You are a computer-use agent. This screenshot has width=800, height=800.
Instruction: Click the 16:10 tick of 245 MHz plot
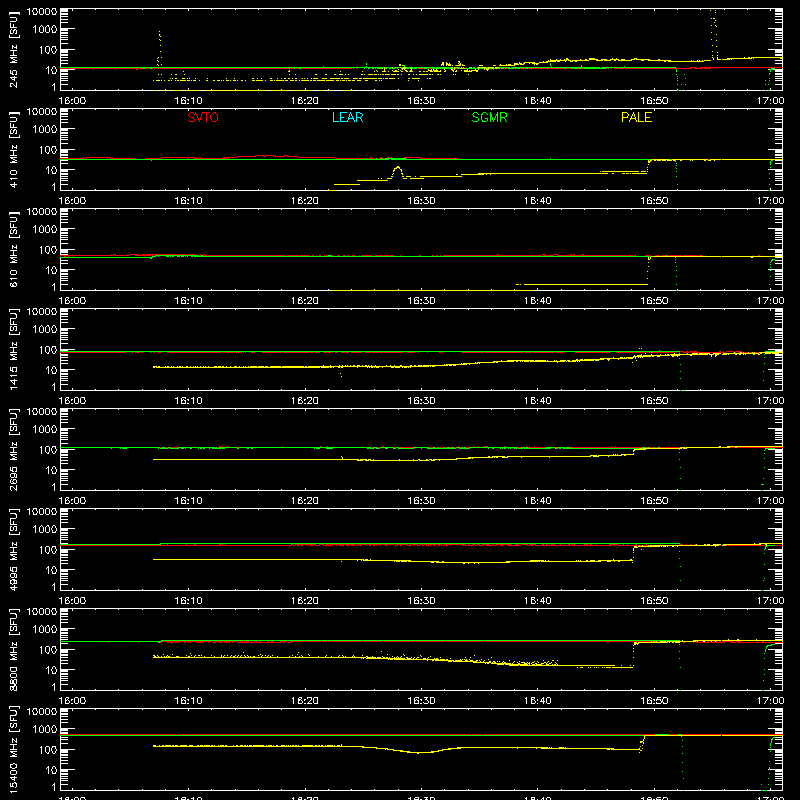[188, 101]
